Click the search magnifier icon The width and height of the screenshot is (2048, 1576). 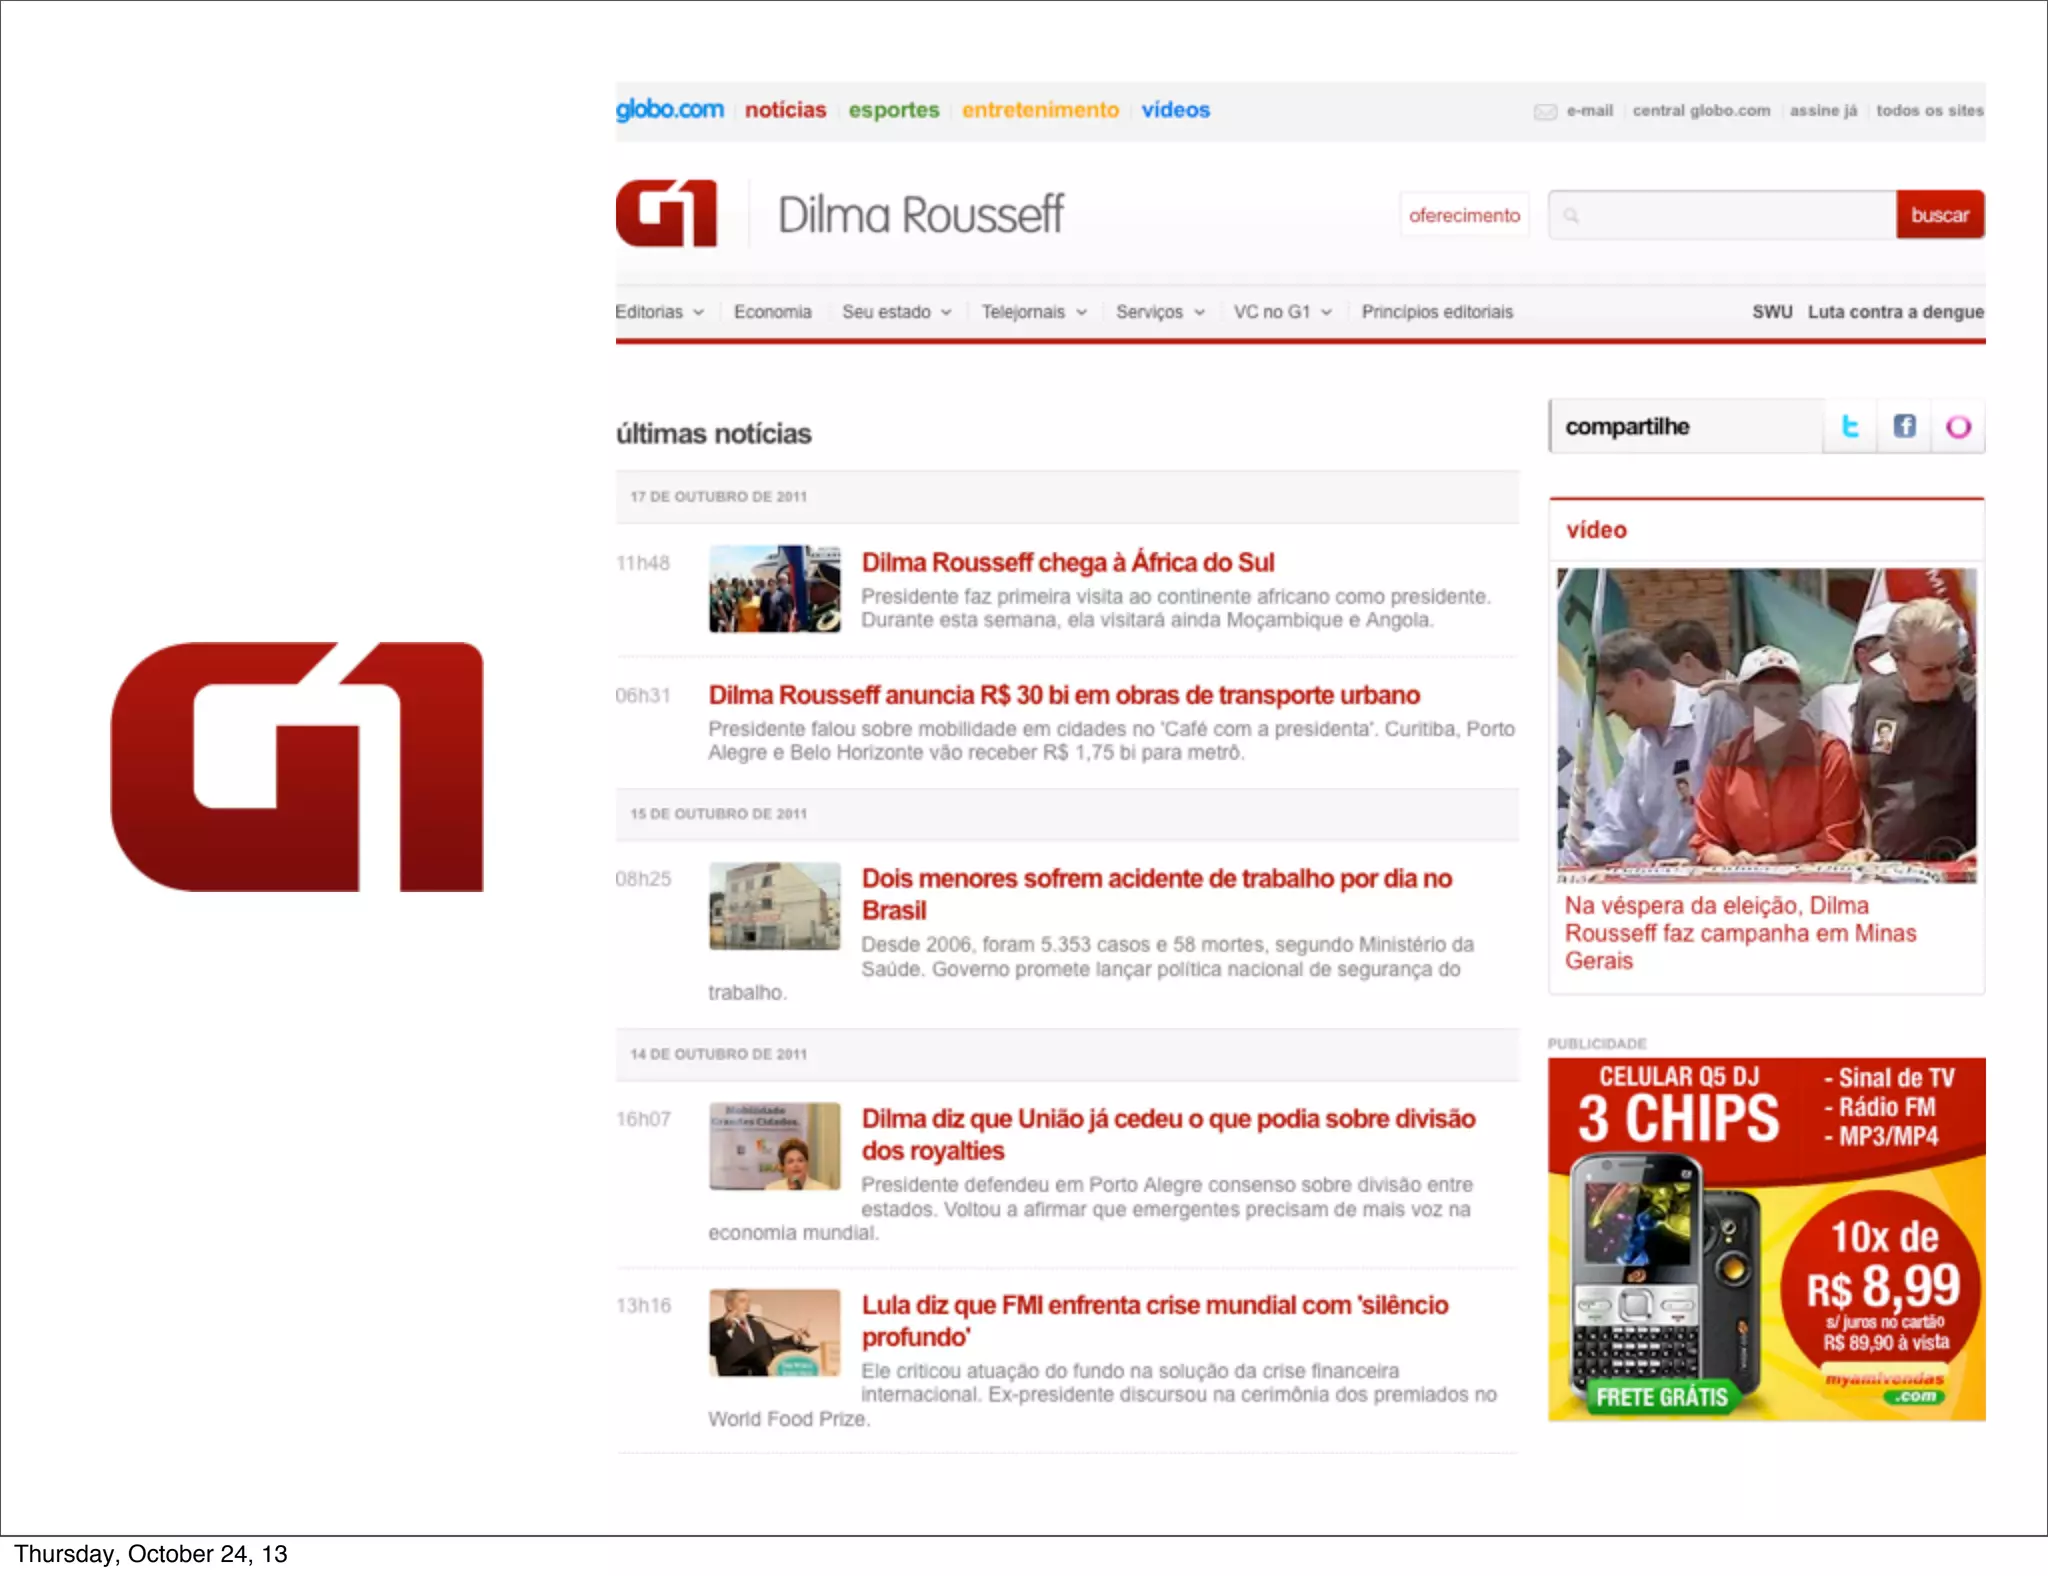(1571, 215)
